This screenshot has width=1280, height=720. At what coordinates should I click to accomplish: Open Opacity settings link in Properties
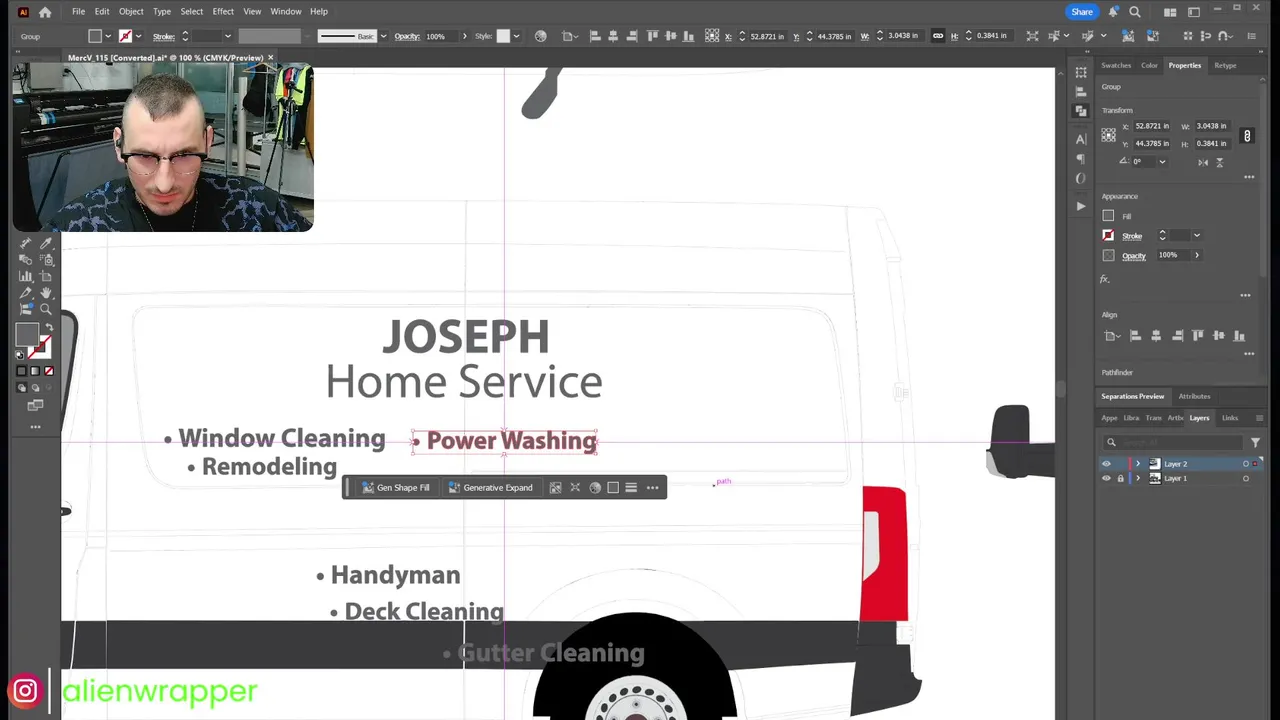point(1134,255)
